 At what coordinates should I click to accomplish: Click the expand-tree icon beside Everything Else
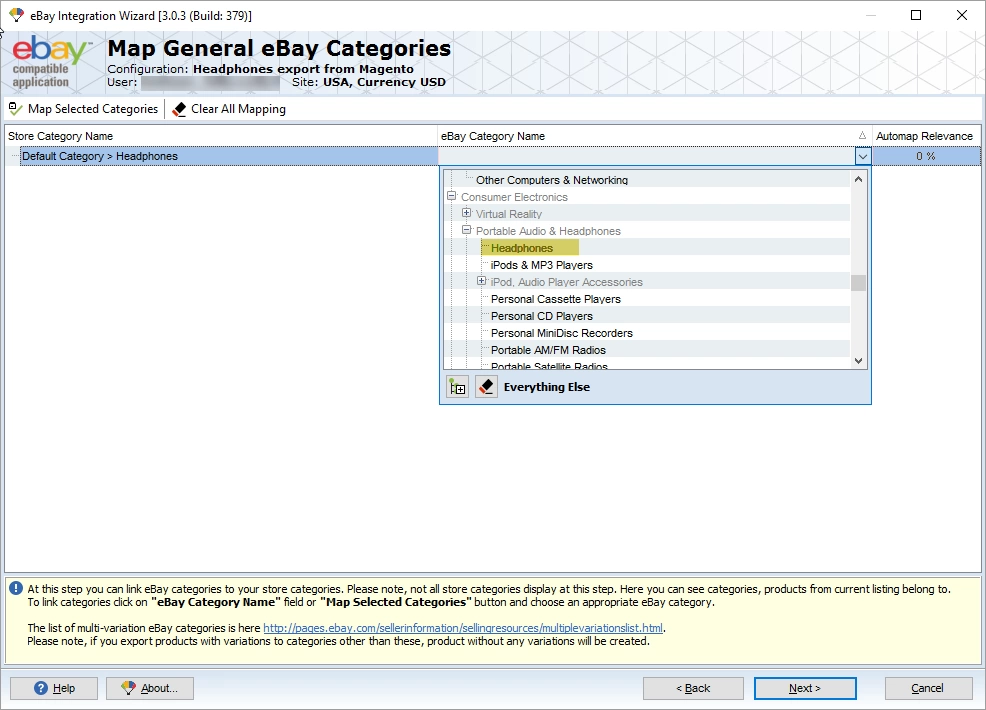(458, 387)
